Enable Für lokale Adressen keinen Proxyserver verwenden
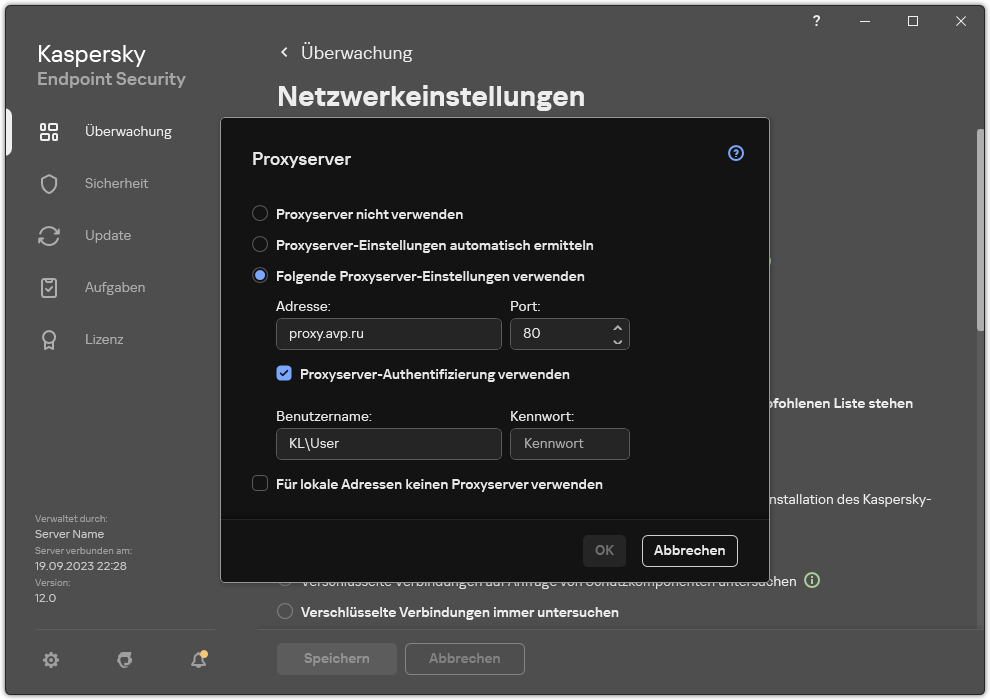990x700 pixels. [x=261, y=484]
